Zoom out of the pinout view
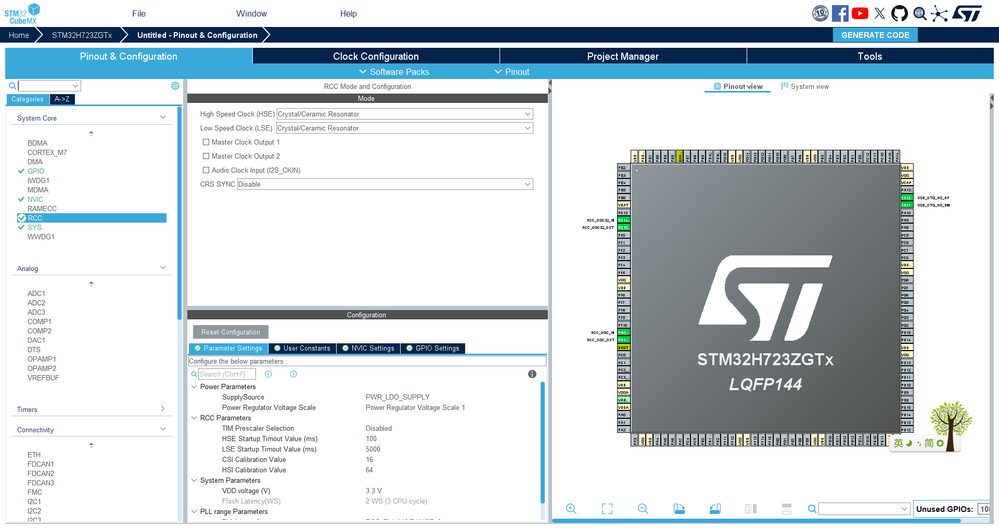This screenshot has height=529, width=999. click(642, 509)
